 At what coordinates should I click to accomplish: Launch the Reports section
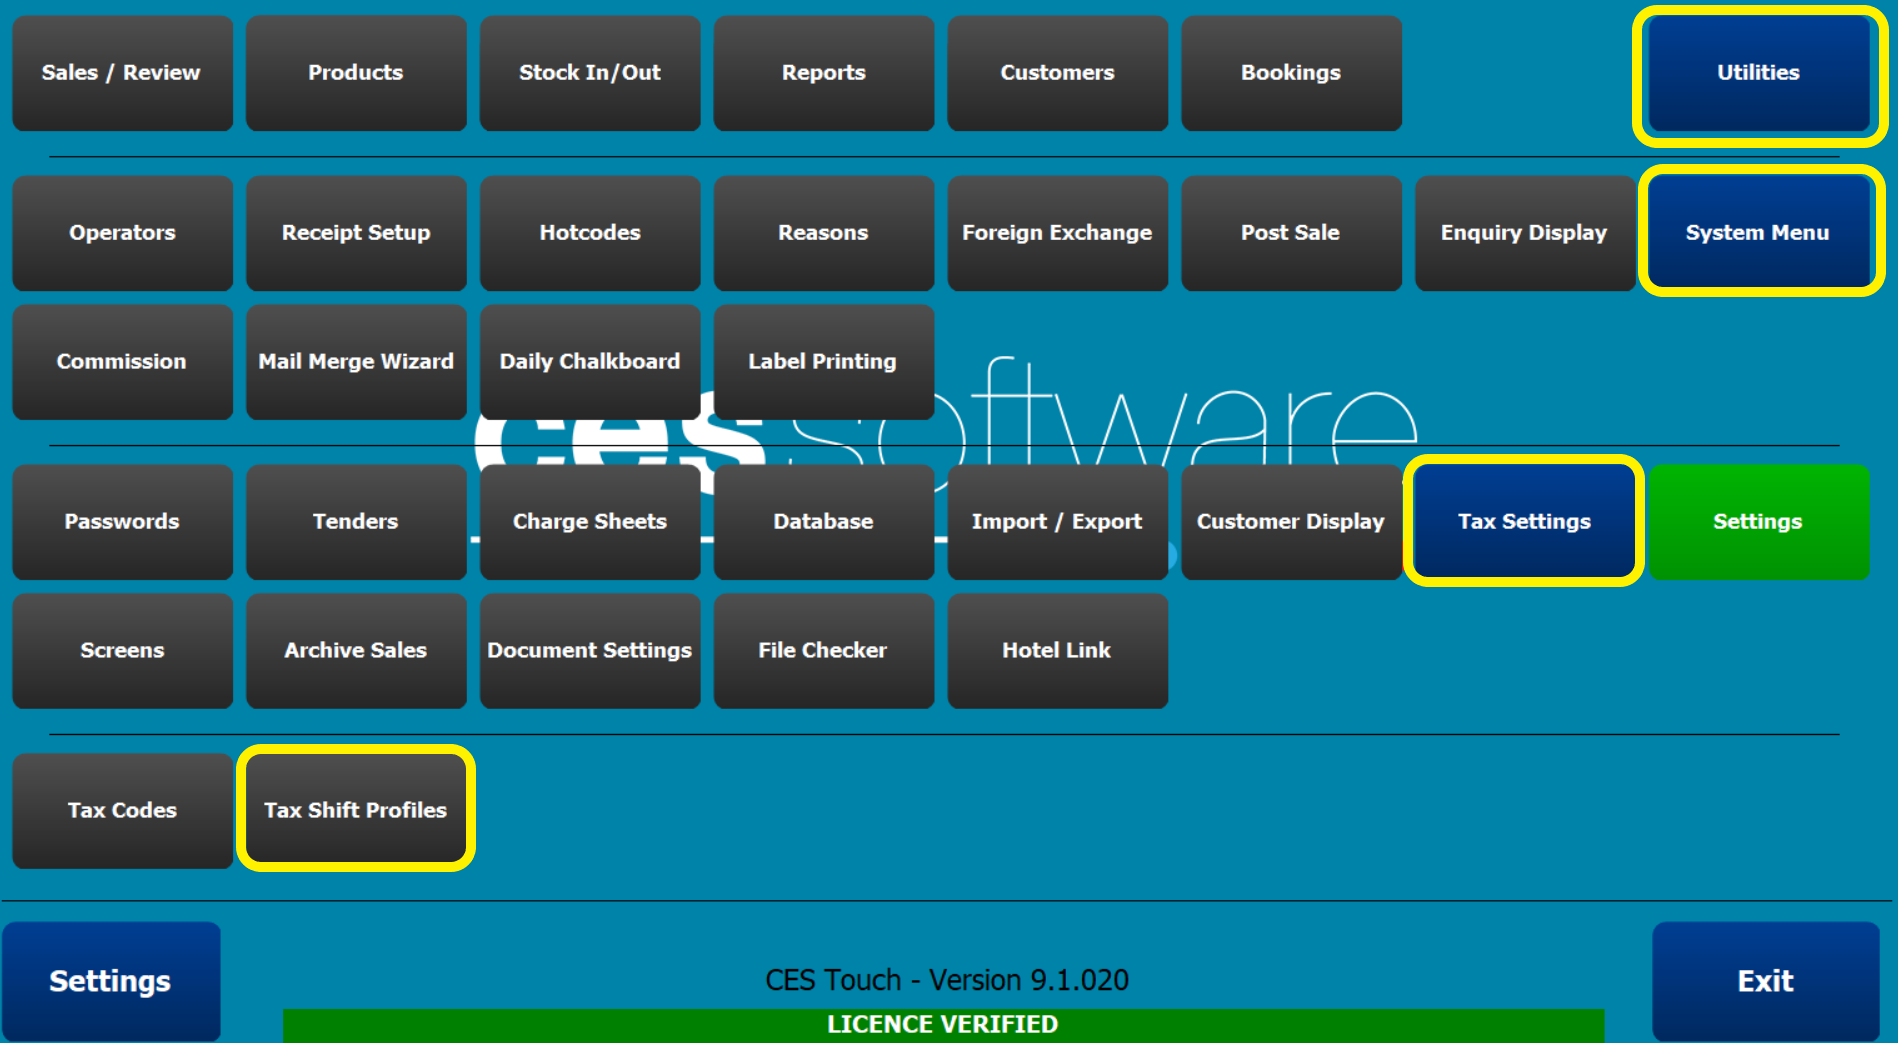(823, 73)
